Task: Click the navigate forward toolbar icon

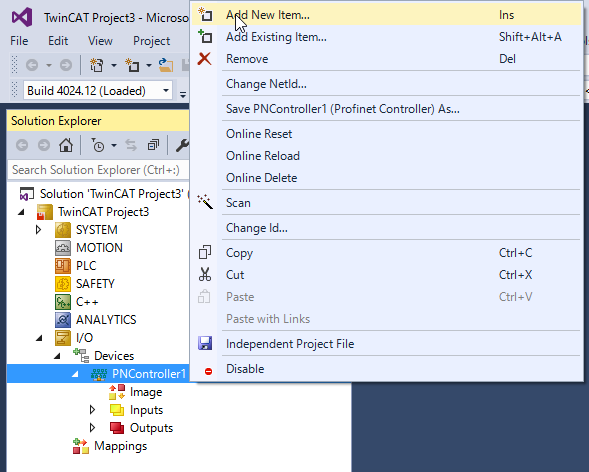Action: pos(66,65)
